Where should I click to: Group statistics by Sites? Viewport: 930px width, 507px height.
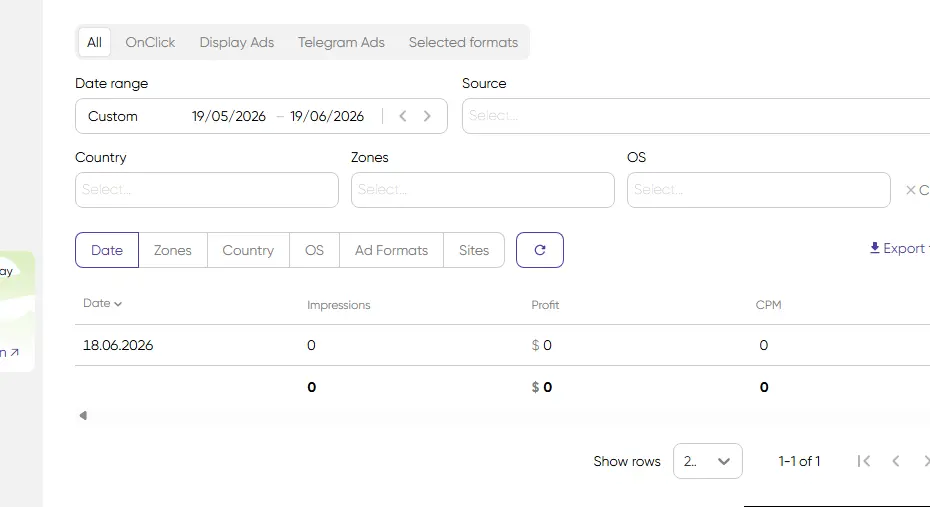474,250
